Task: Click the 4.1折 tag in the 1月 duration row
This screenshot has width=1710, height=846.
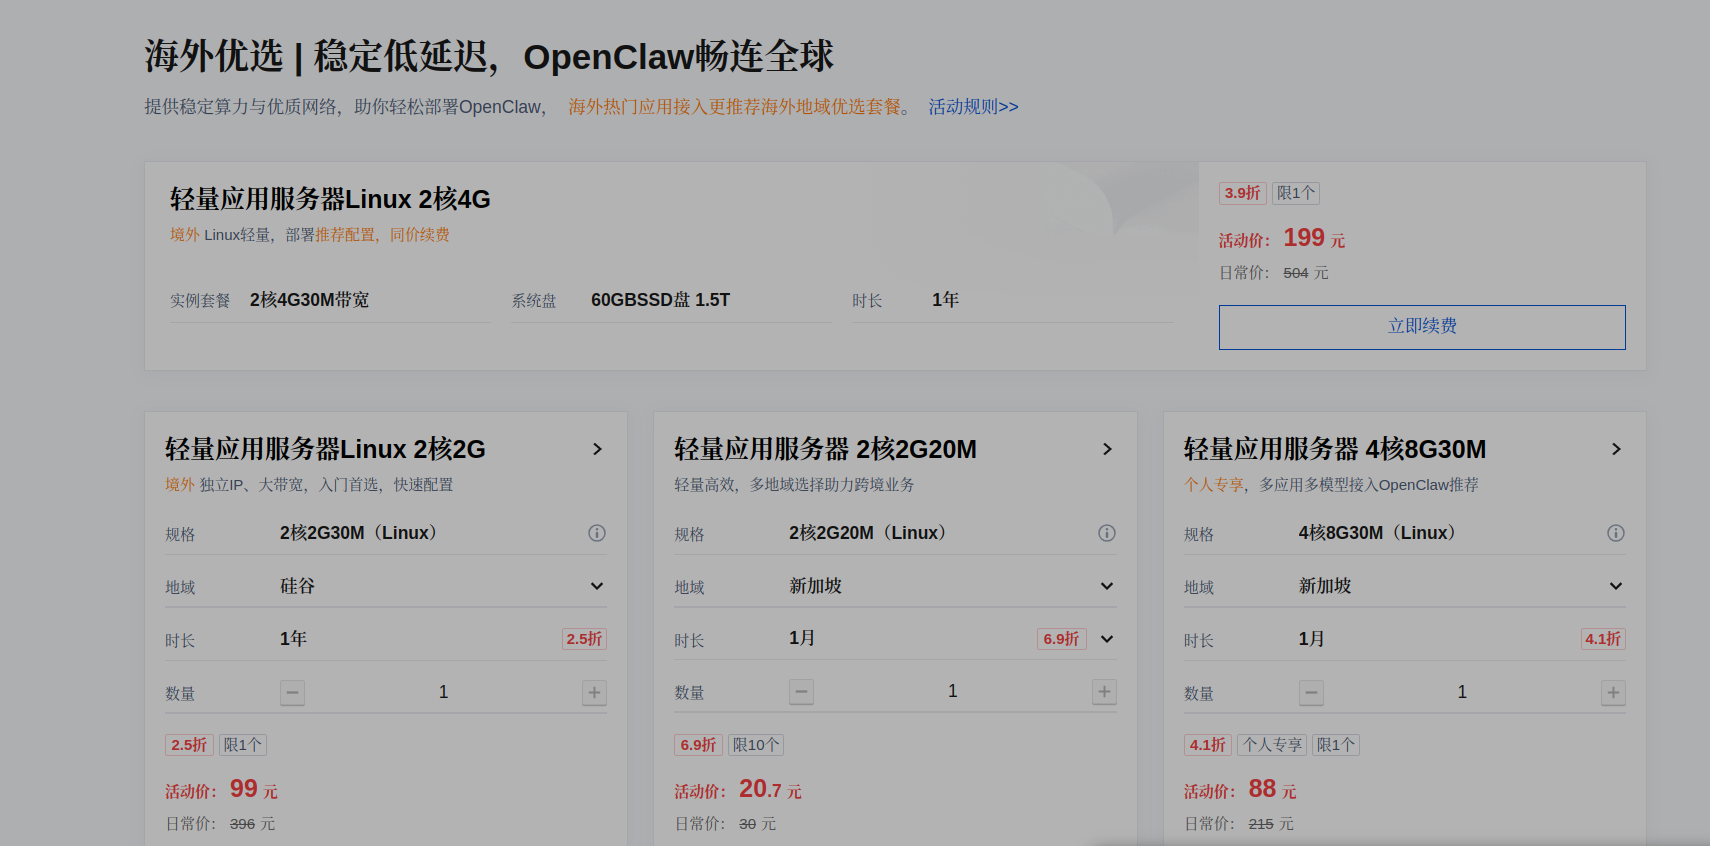Action: (1603, 639)
